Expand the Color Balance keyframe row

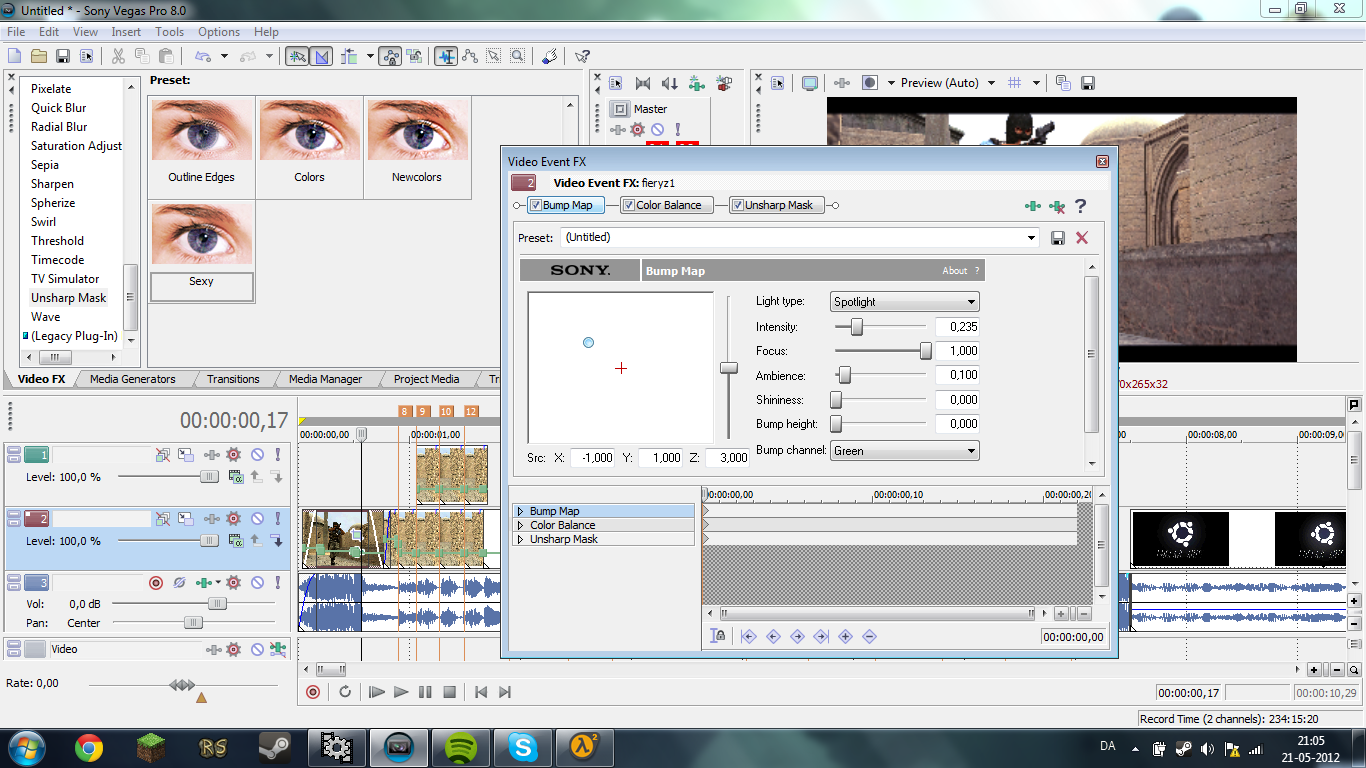click(x=521, y=525)
